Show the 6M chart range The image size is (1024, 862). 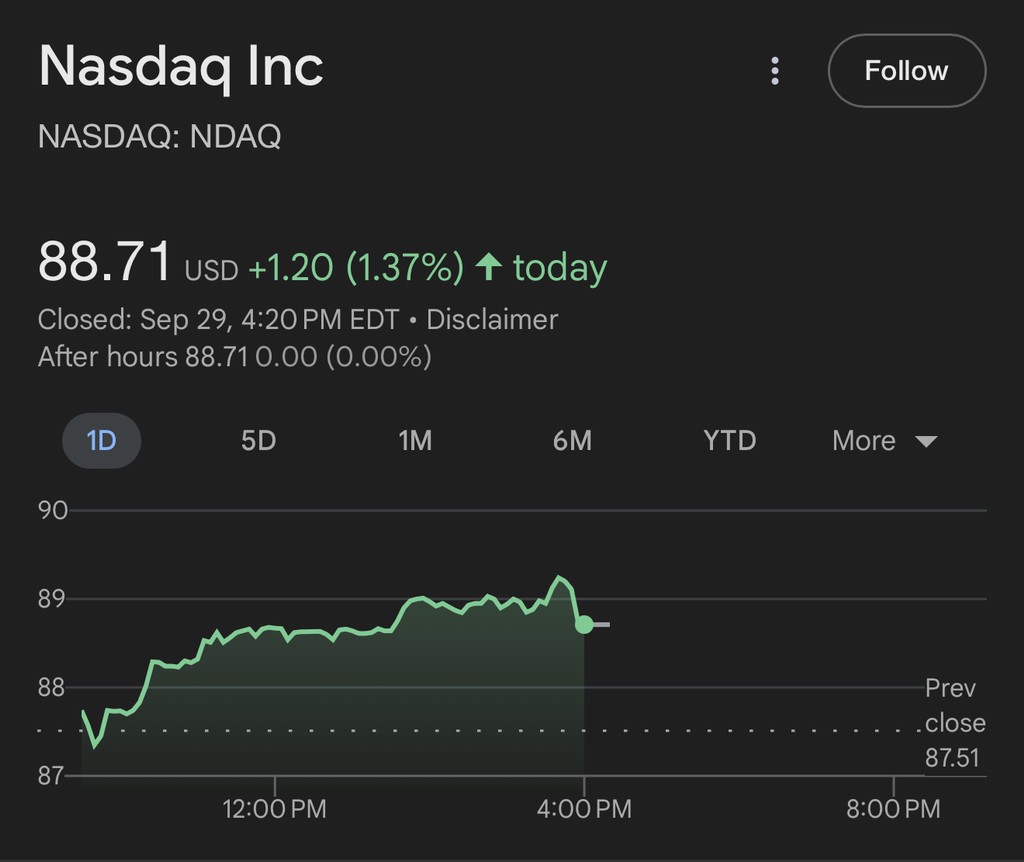[x=572, y=441]
